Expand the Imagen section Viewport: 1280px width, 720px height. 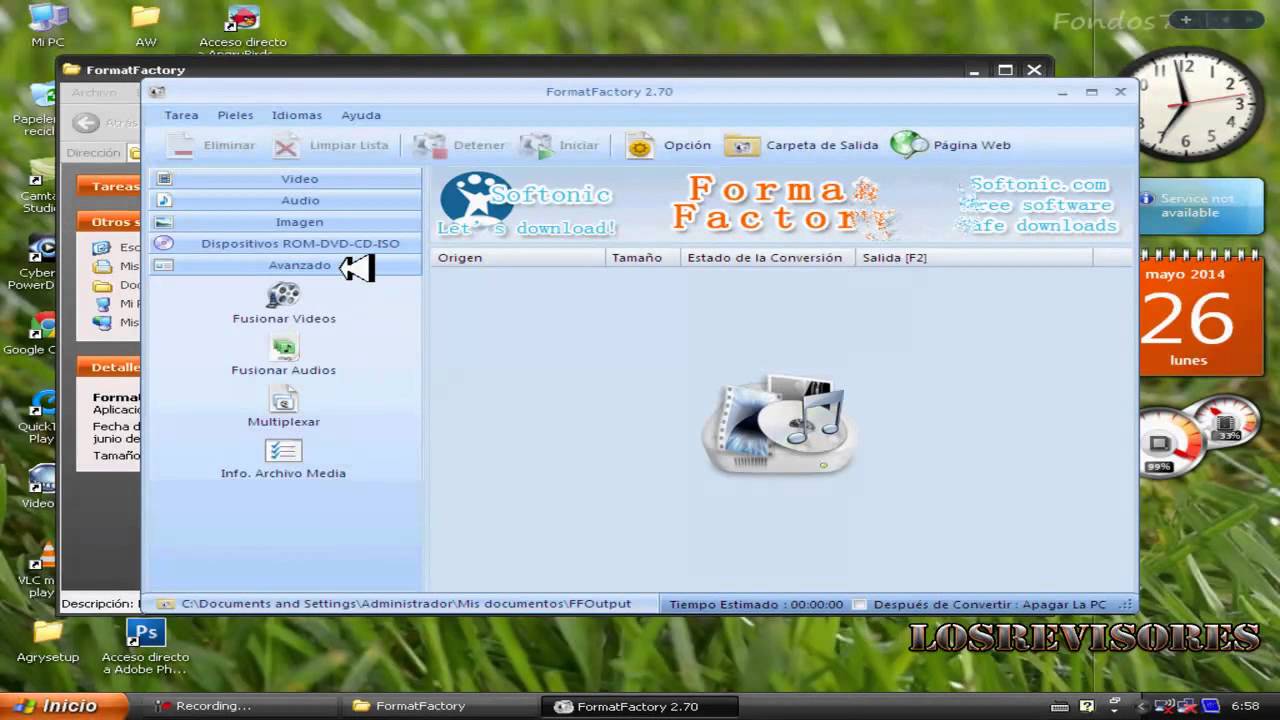point(286,222)
